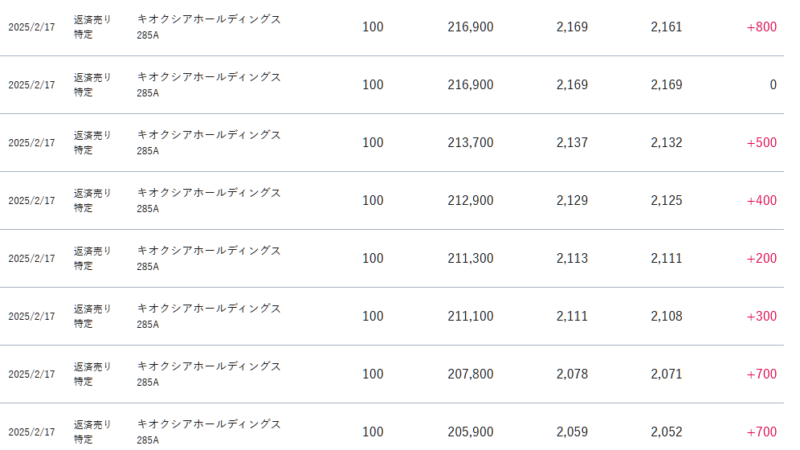This screenshot has height=450, width=800.
Task: Open キオクシアホールディングス in the +800 row
Action: tap(208, 20)
